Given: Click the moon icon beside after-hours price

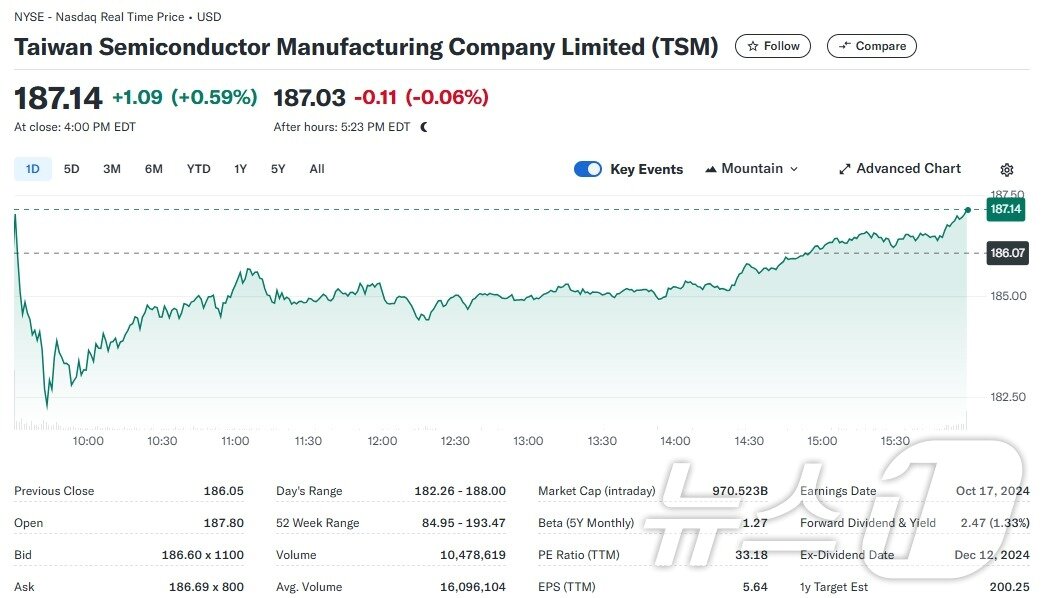Looking at the screenshot, I should [x=421, y=128].
